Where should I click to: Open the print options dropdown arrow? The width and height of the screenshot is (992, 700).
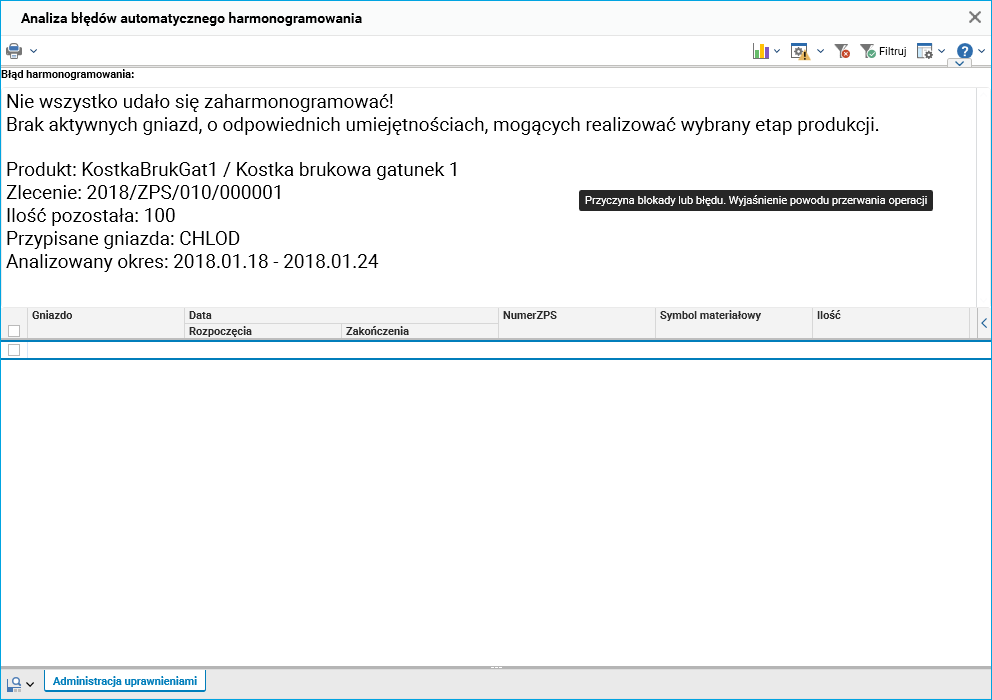[34, 51]
